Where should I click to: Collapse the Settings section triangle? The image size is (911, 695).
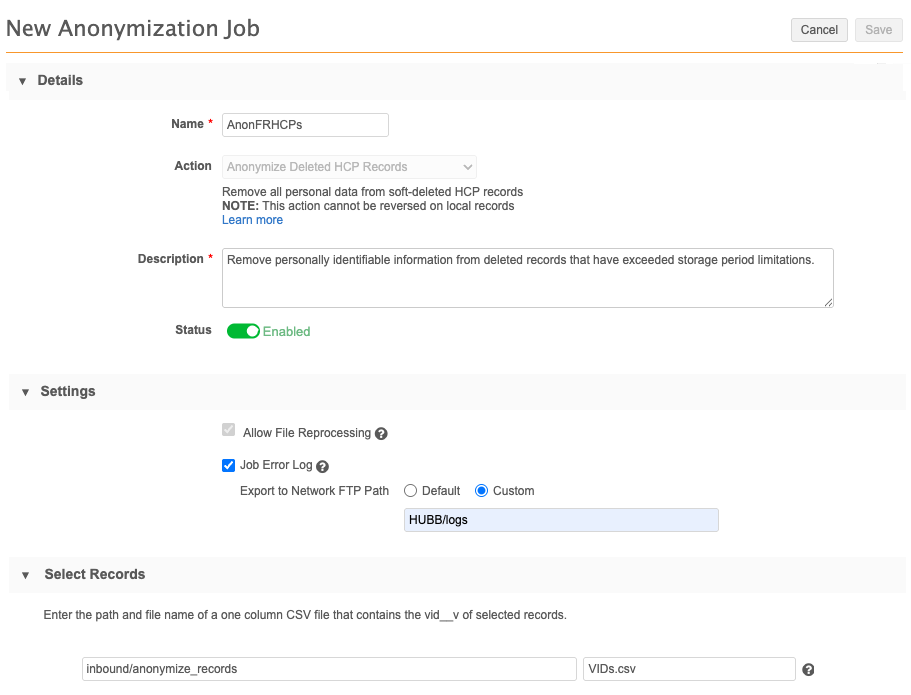click(x=25, y=392)
